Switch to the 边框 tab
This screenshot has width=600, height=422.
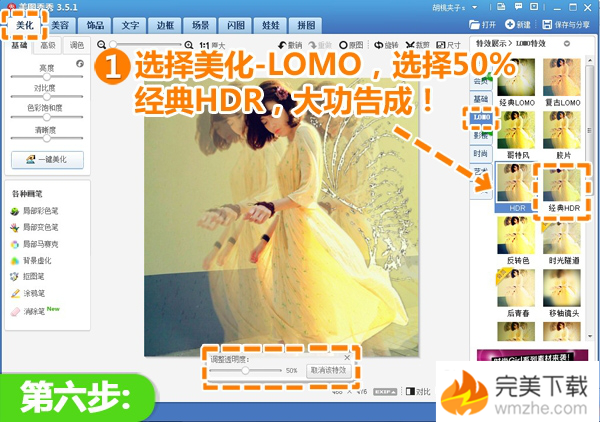coord(165,25)
